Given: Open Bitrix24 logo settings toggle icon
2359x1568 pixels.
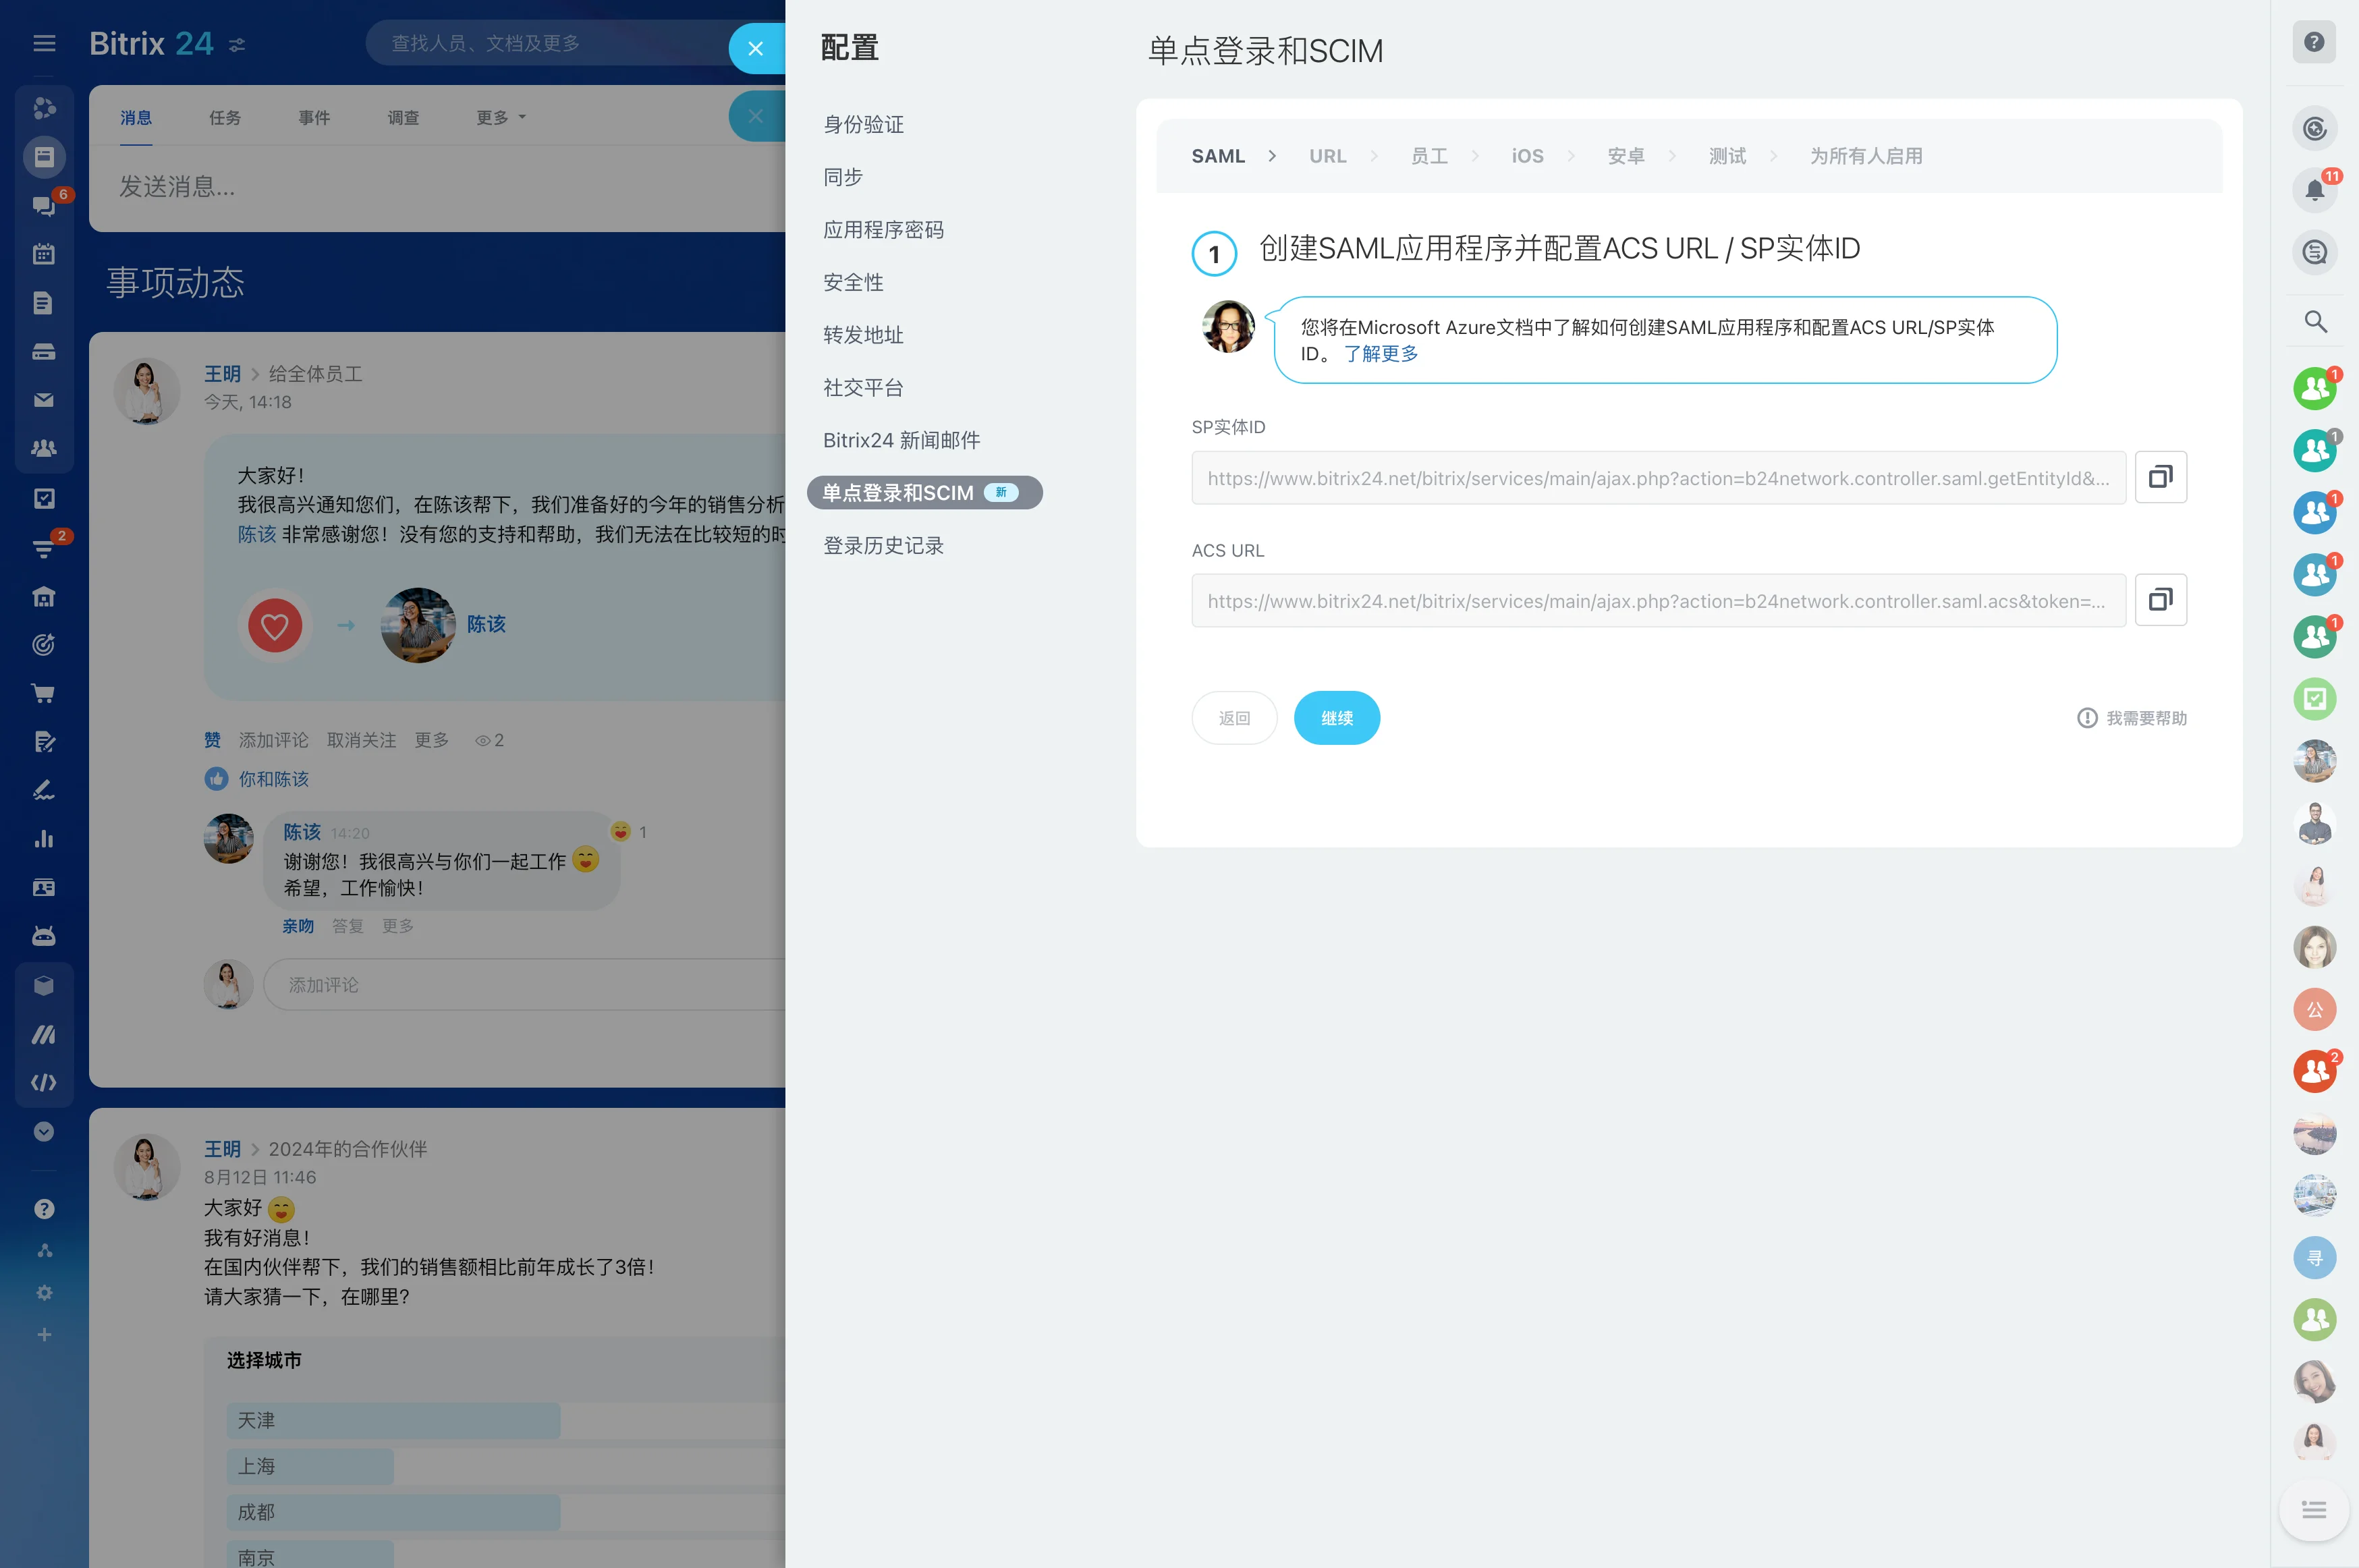Looking at the screenshot, I should [x=237, y=45].
